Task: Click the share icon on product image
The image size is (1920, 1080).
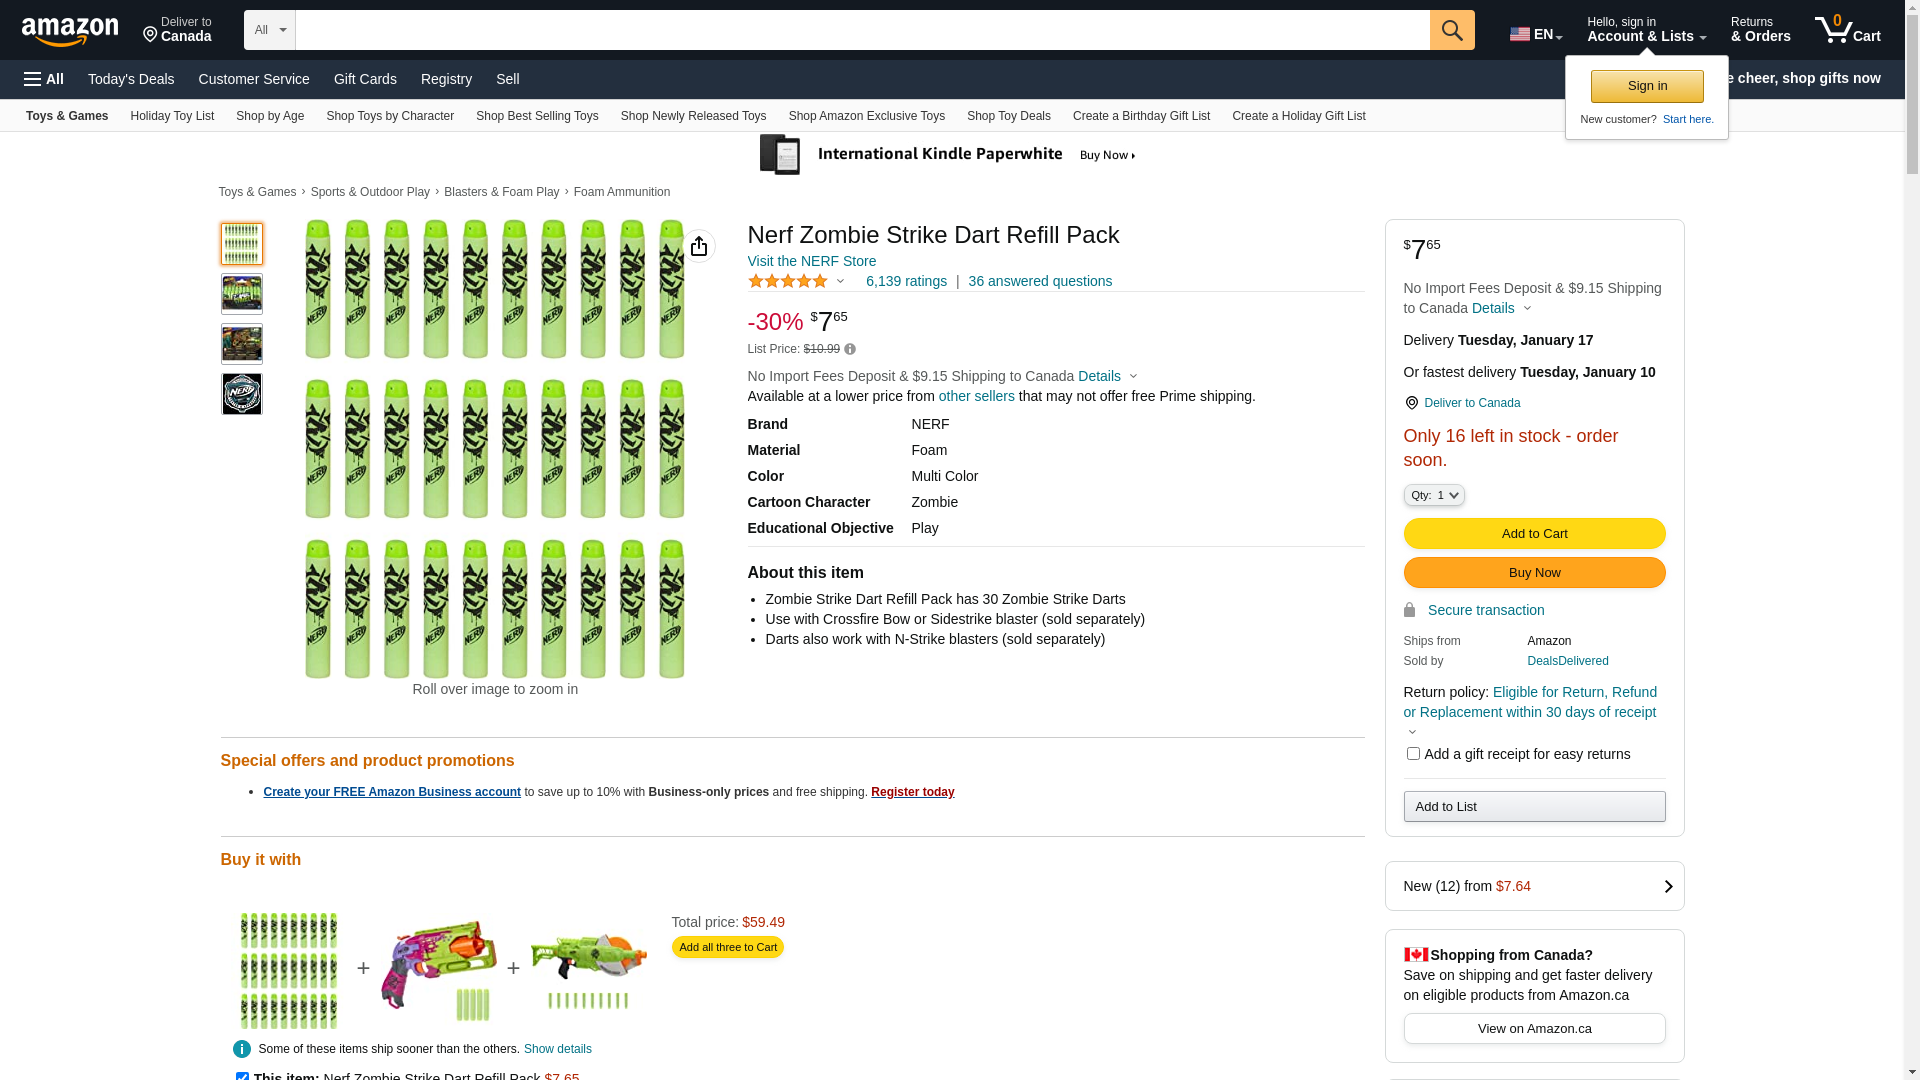Action: point(699,246)
